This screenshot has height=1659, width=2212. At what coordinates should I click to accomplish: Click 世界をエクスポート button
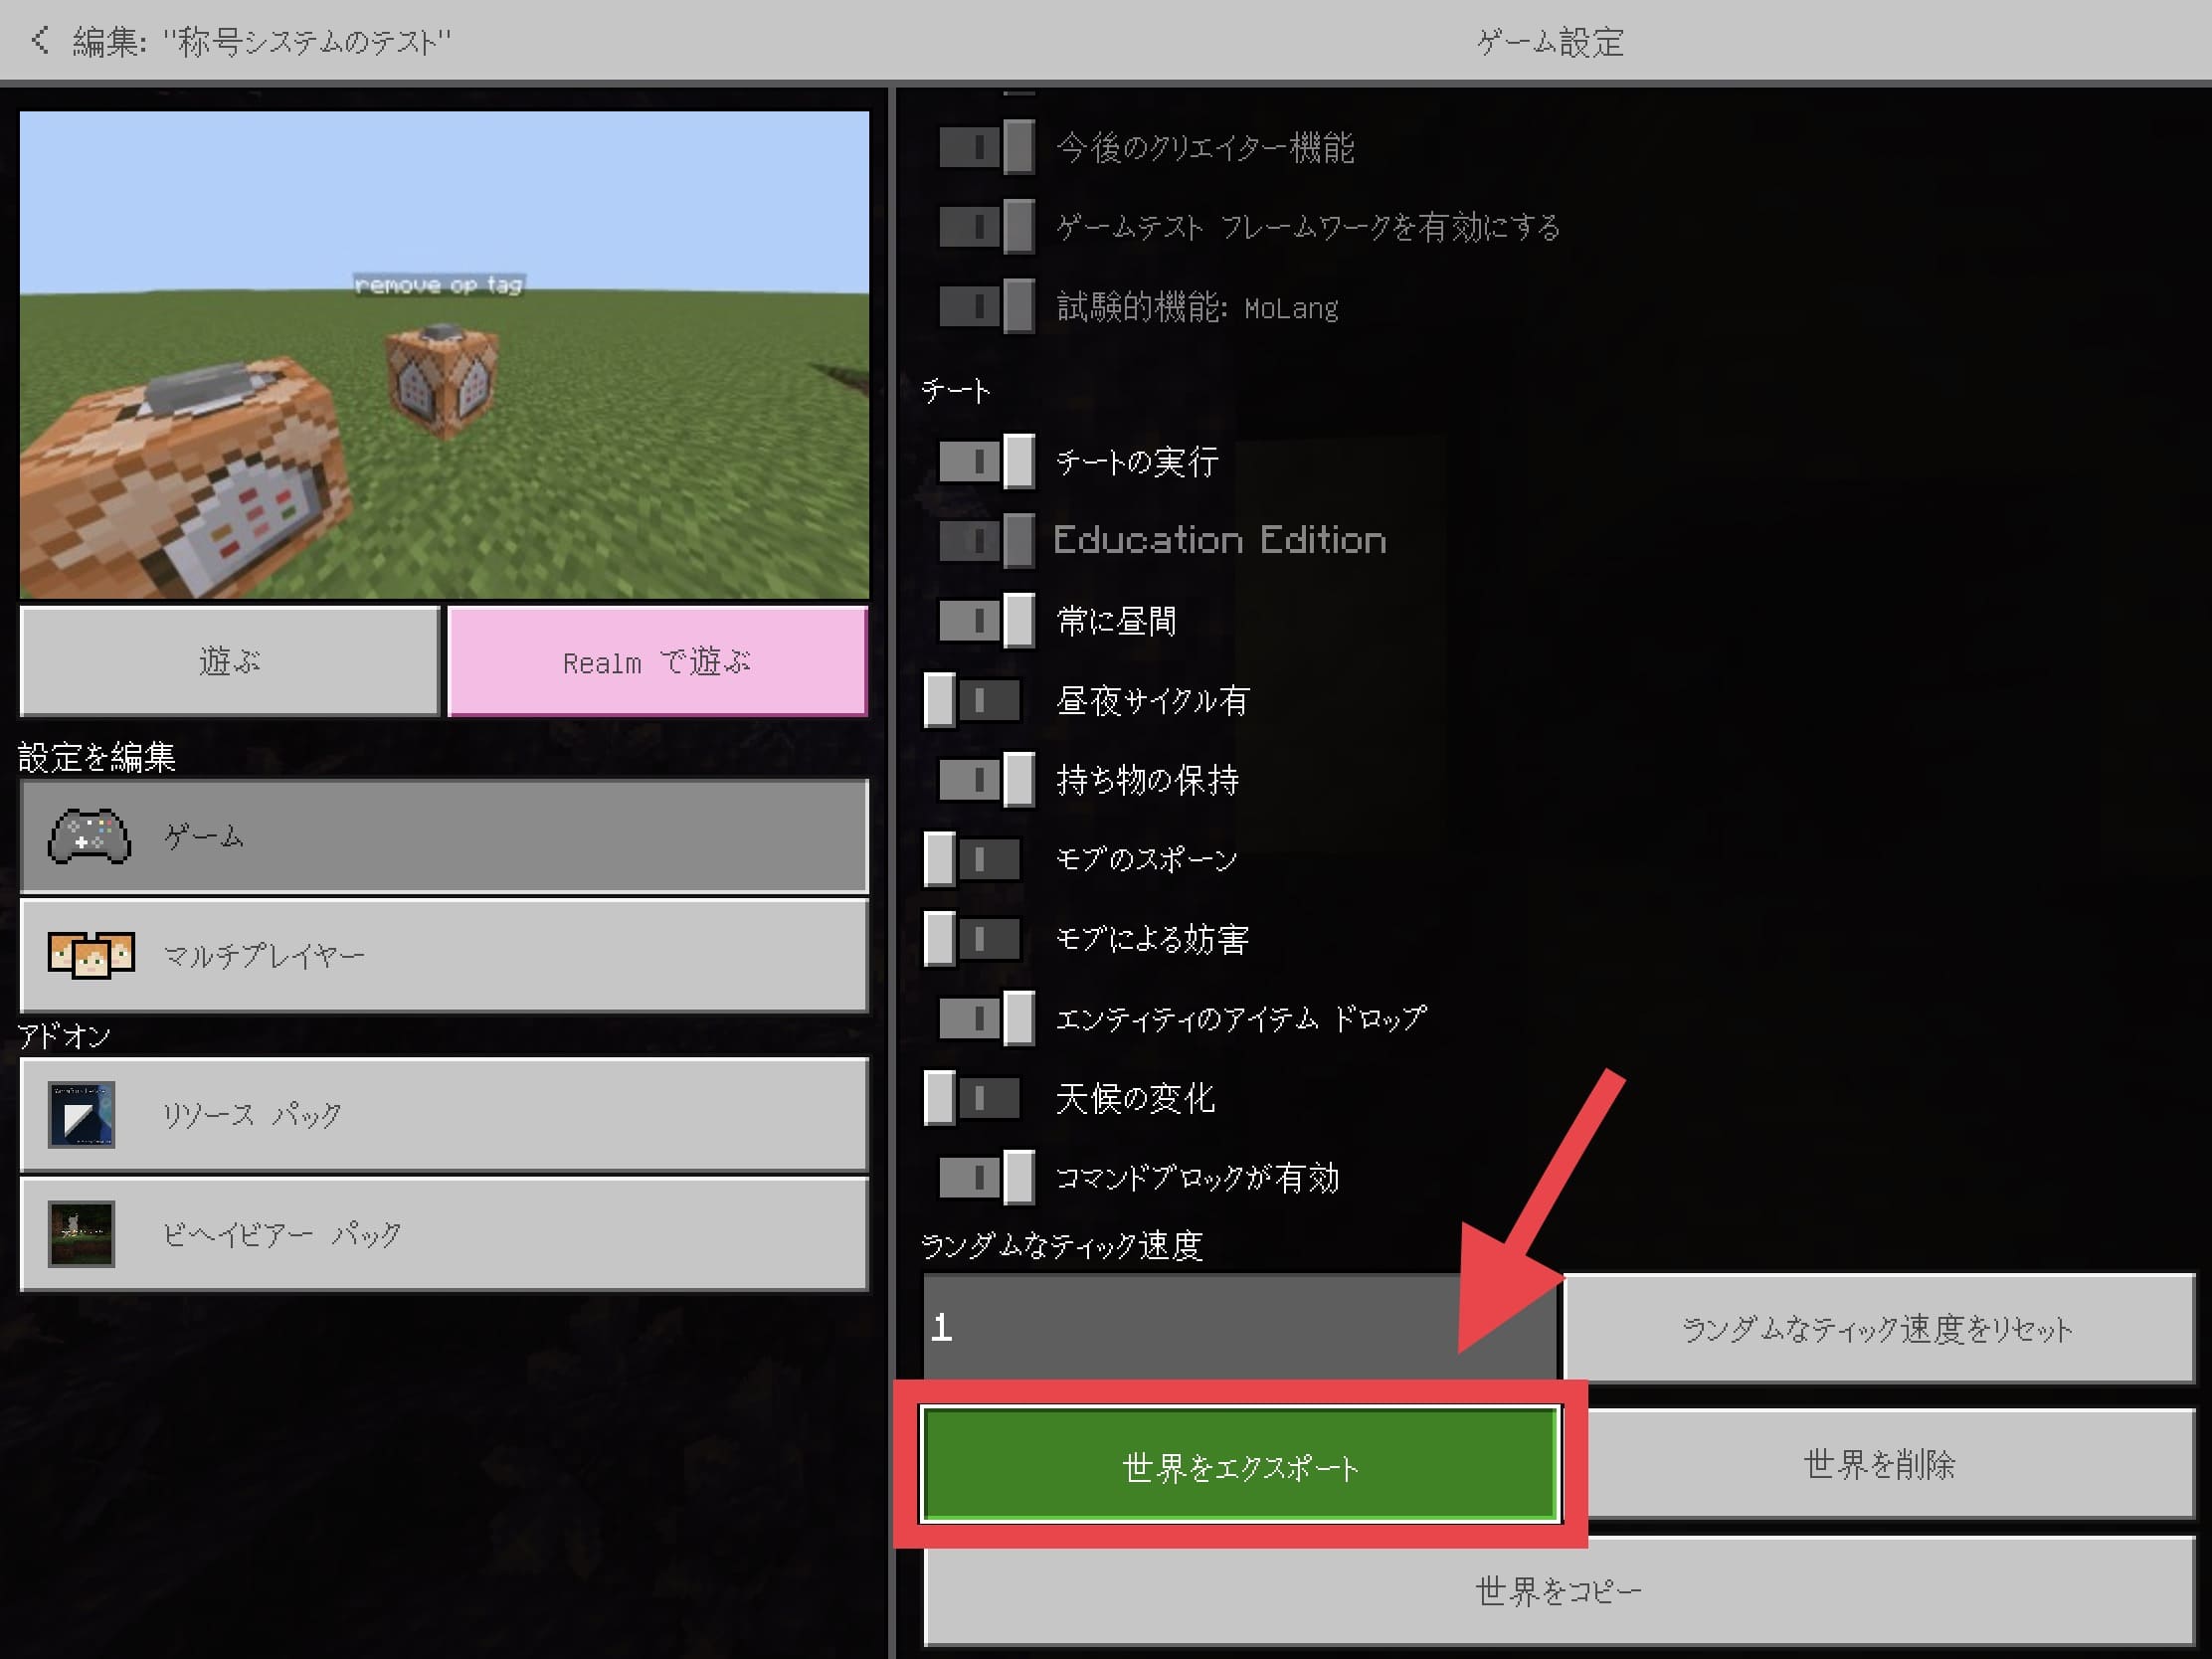point(1240,1466)
